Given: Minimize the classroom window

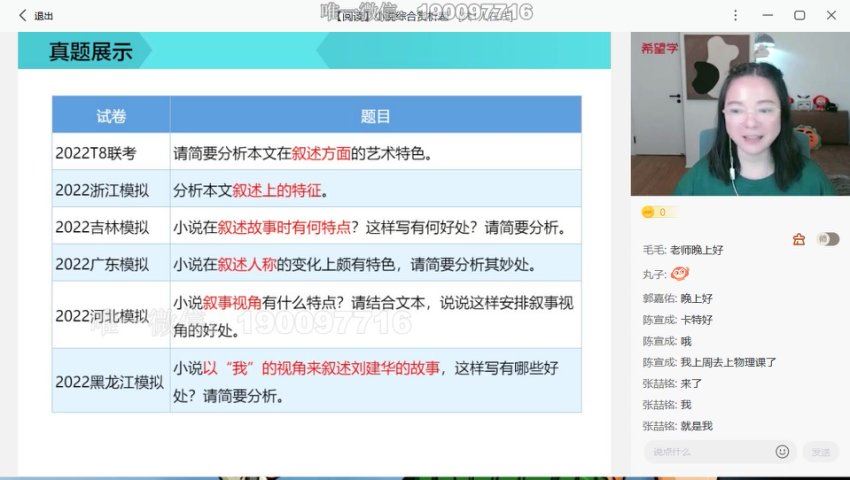Looking at the screenshot, I should 769,15.
